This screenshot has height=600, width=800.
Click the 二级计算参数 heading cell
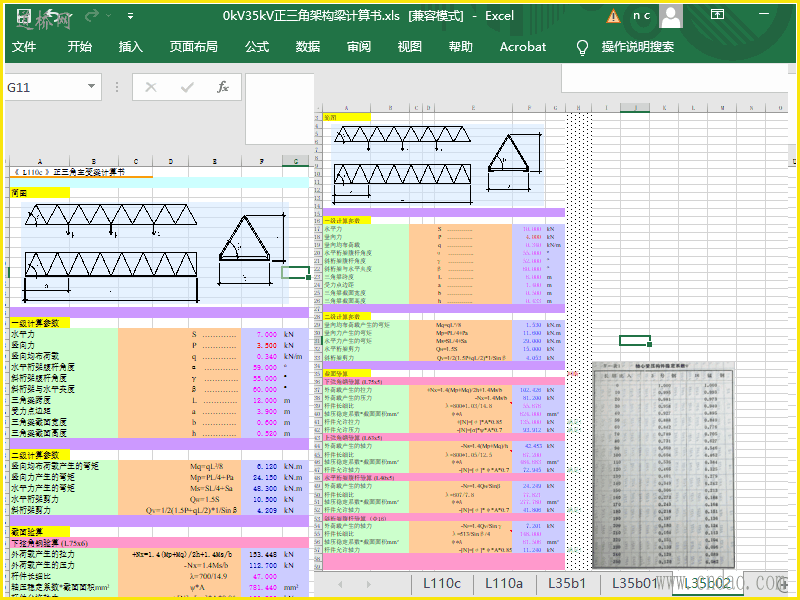pos(39,455)
